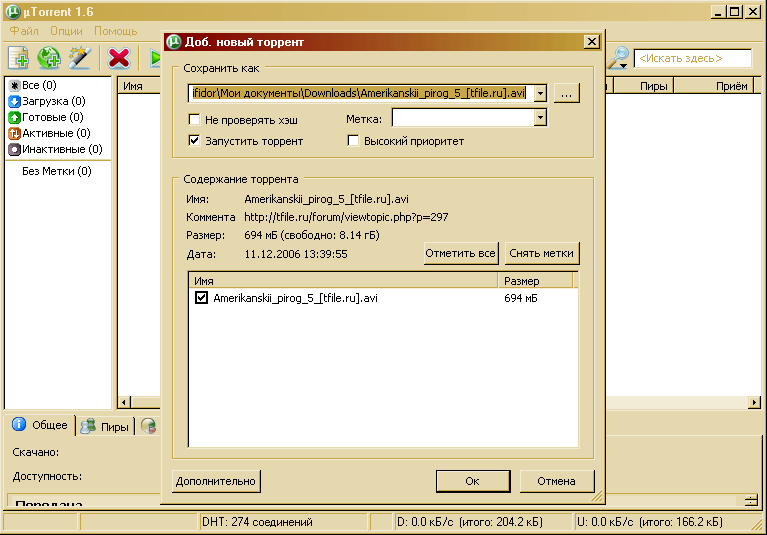Confirm with the Ок button

(473, 481)
